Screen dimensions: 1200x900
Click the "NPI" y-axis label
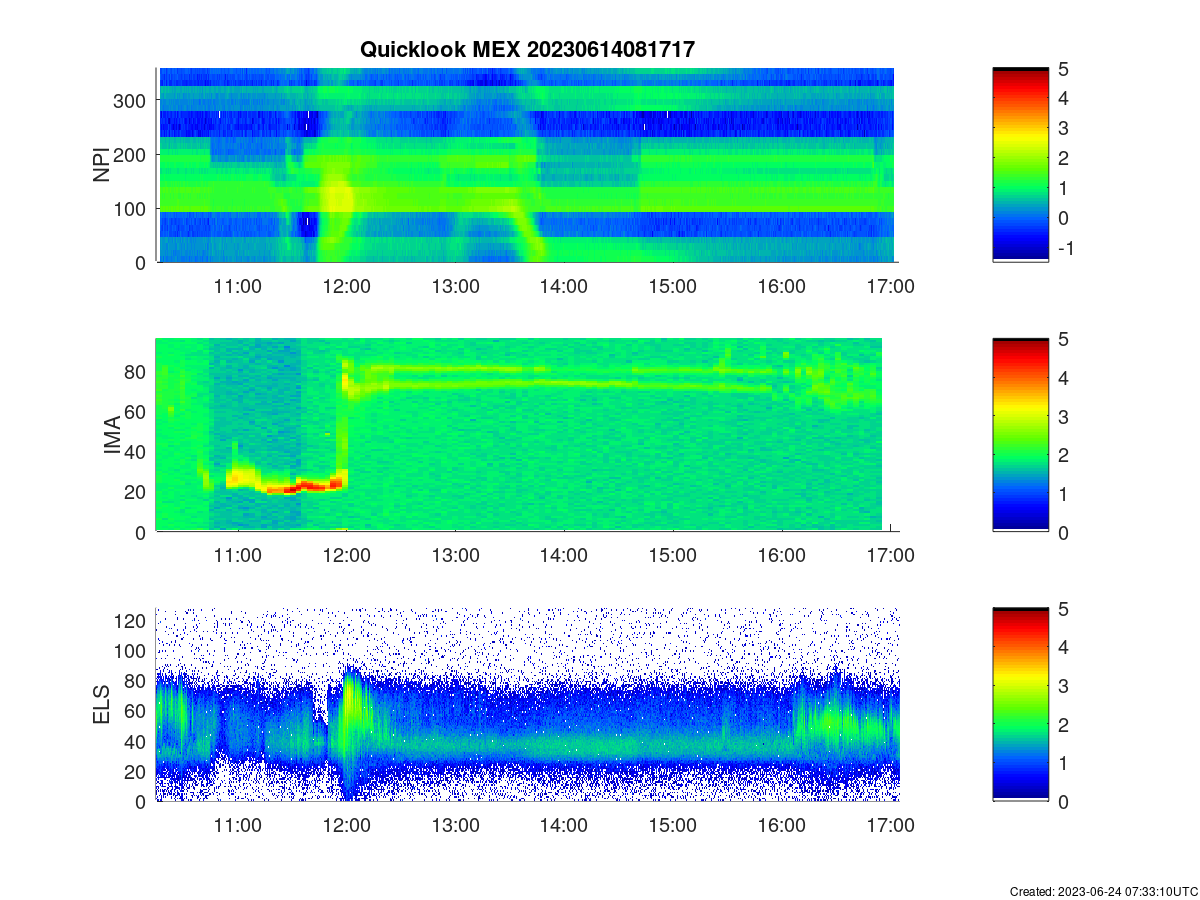[101, 165]
